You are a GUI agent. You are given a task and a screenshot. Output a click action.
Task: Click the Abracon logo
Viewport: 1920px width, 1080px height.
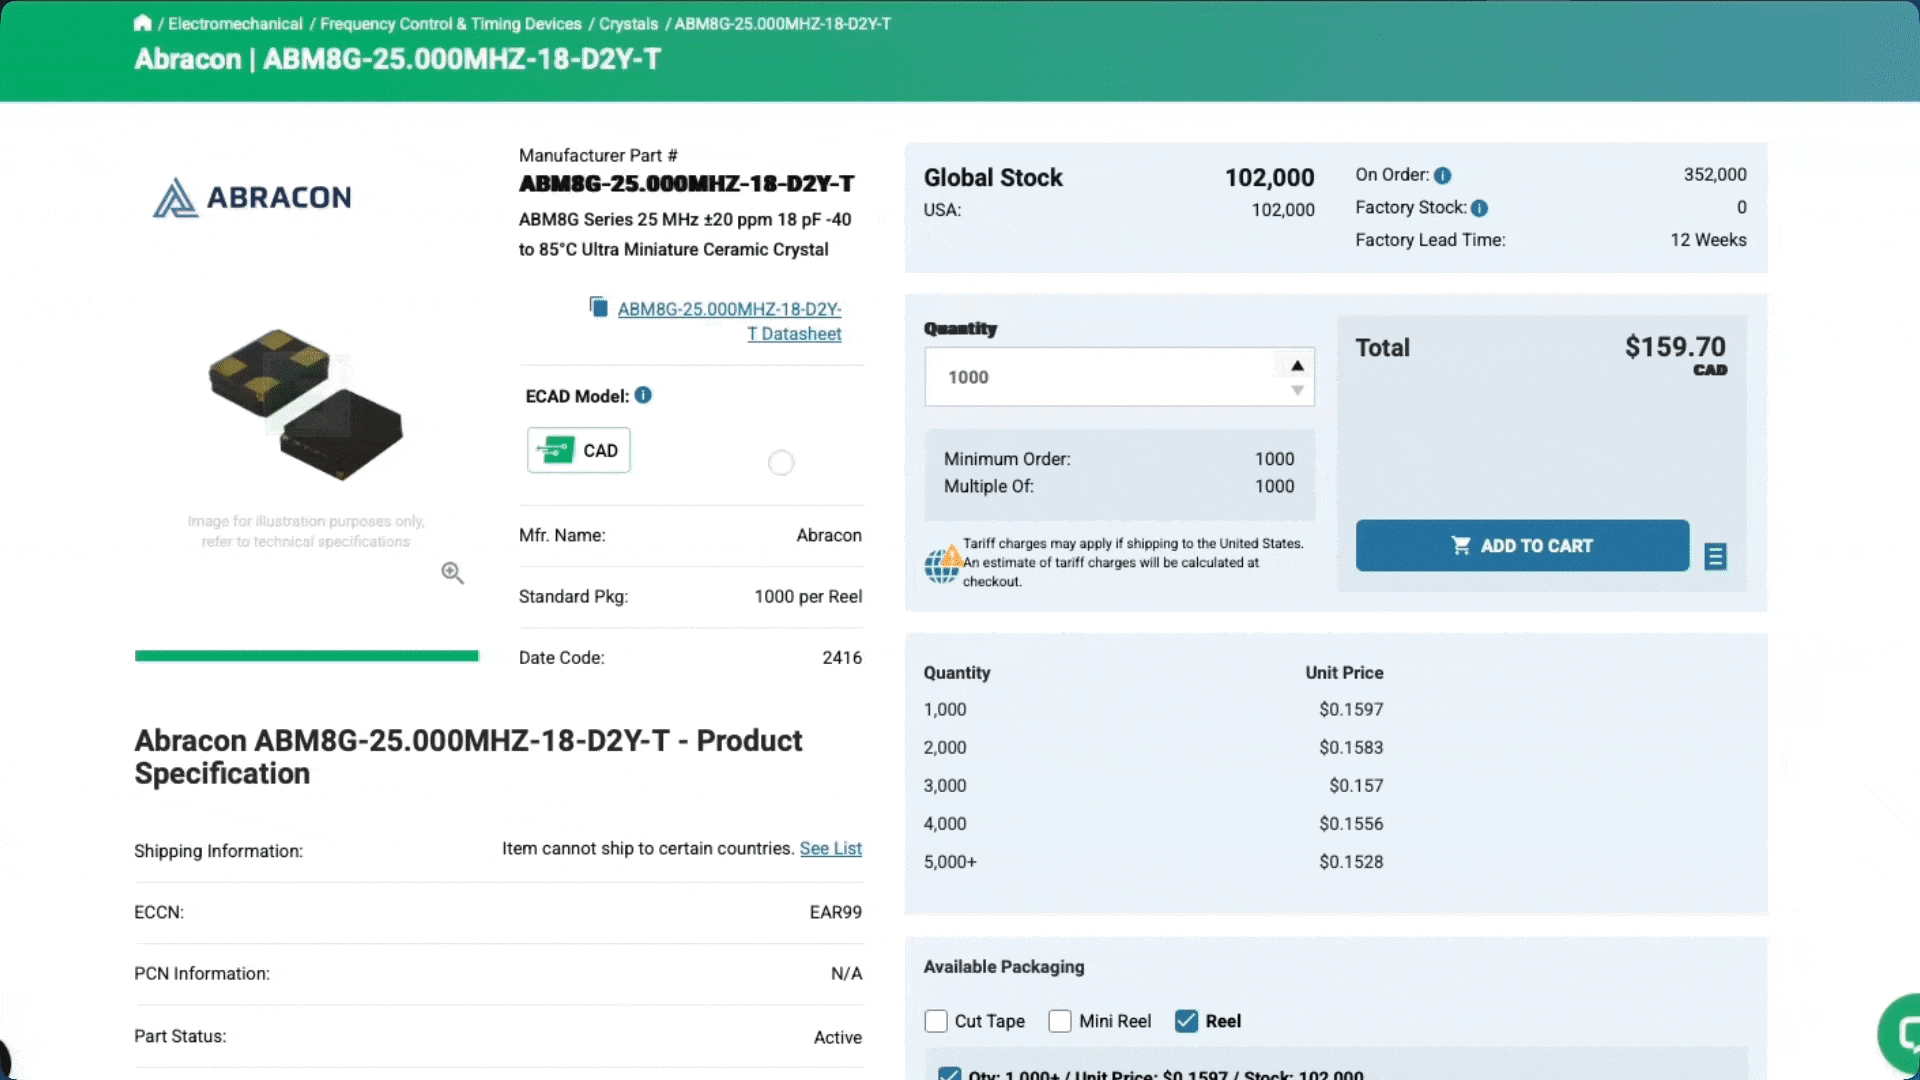point(252,197)
